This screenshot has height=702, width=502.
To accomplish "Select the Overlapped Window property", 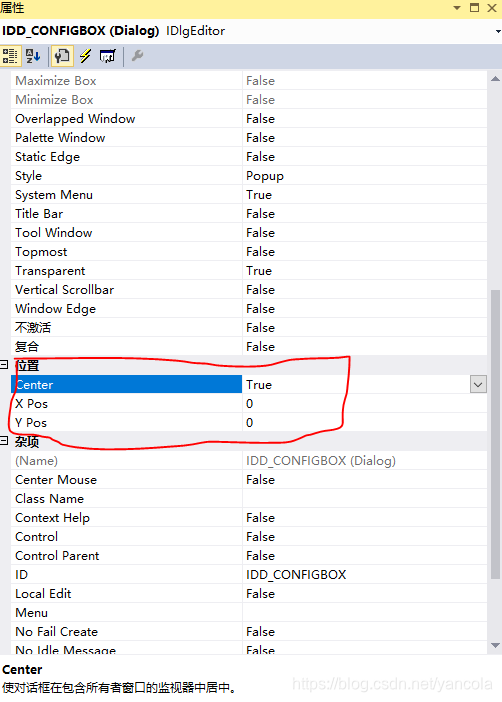I will pyautogui.click(x=126, y=119).
